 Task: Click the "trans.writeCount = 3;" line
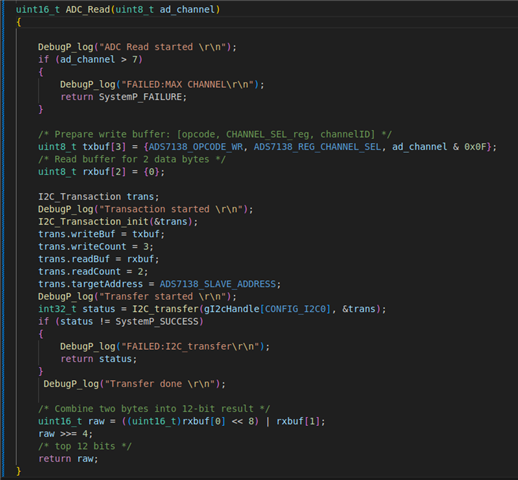point(96,247)
